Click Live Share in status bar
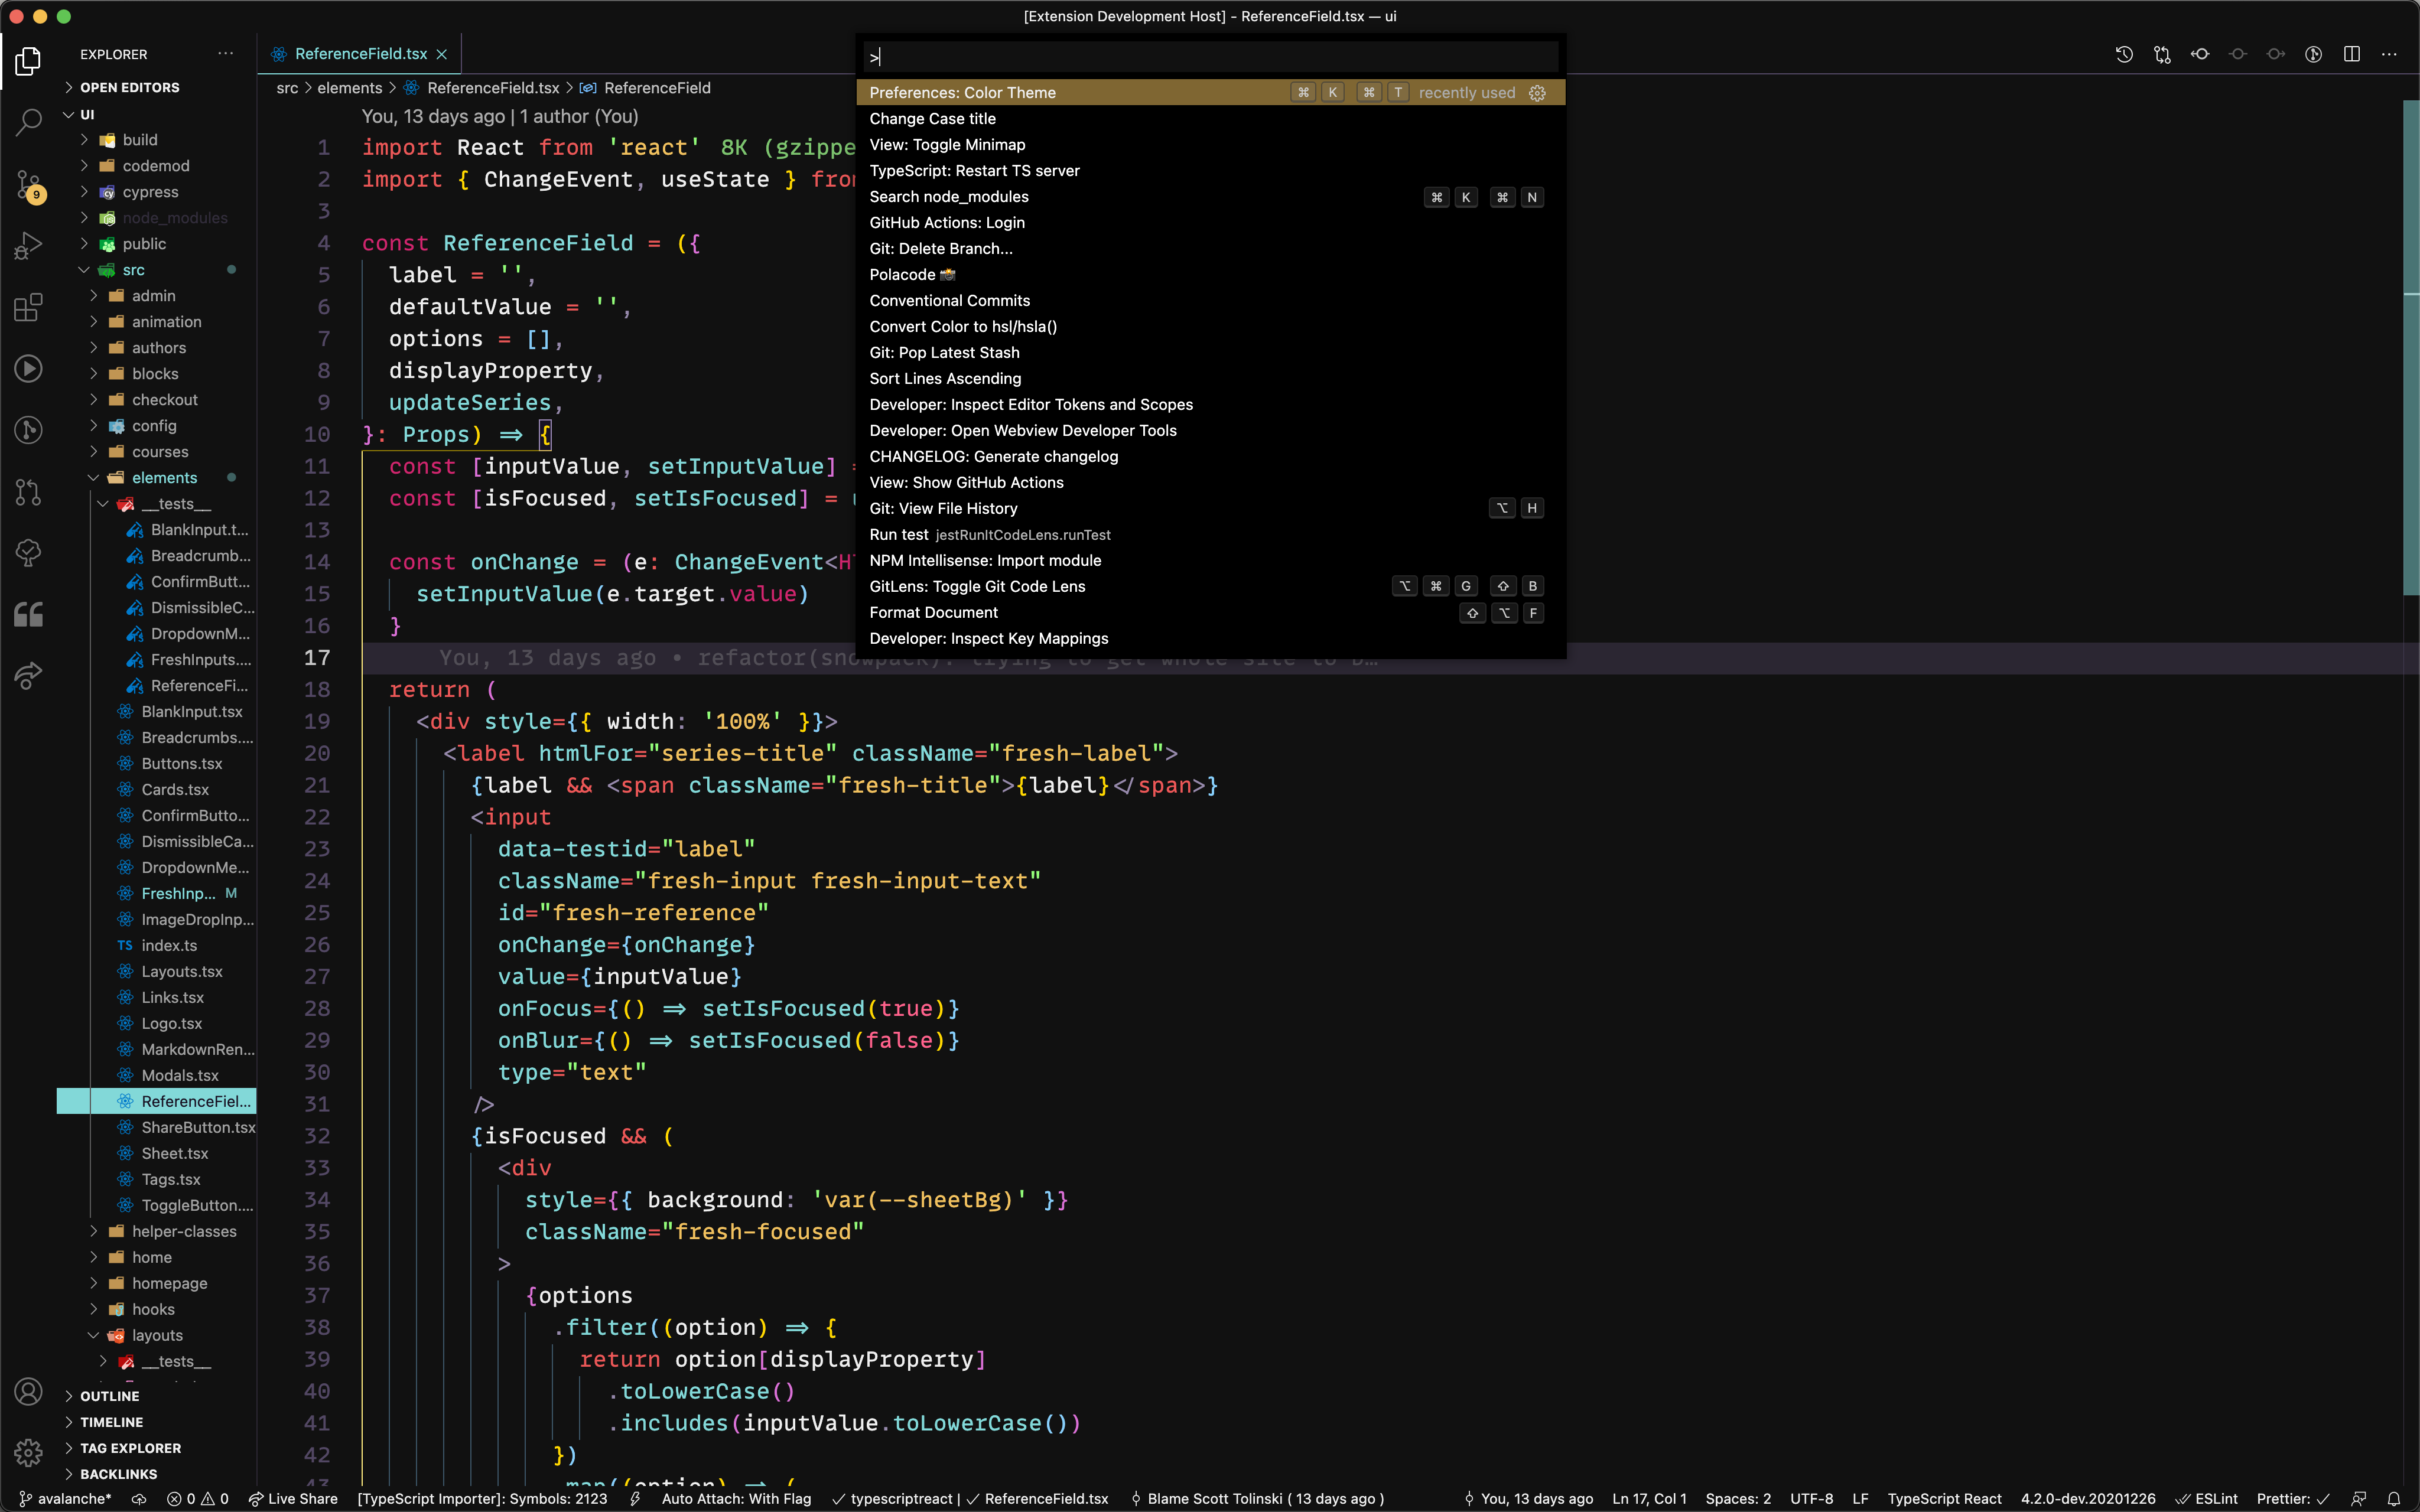2420x1512 pixels. tap(294, 1498)
